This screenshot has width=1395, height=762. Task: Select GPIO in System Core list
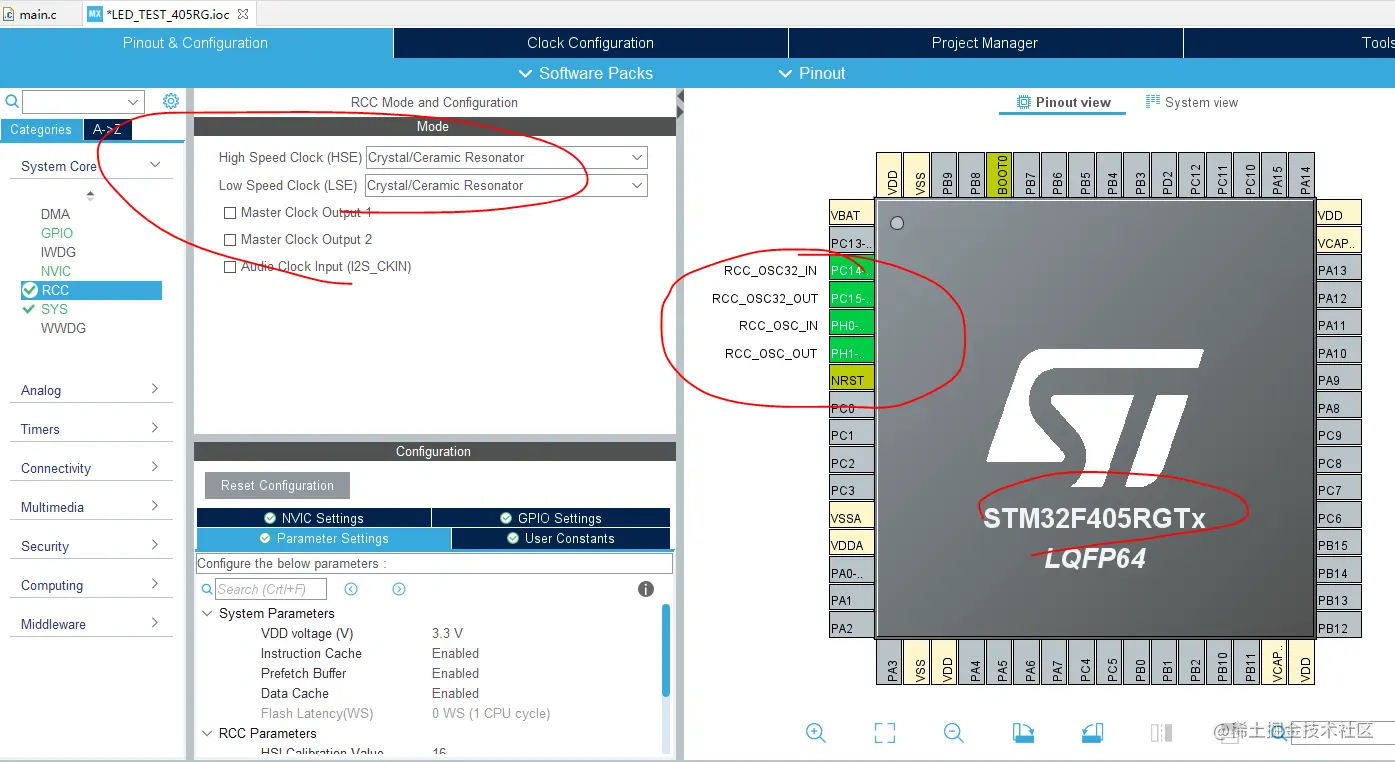tap(57, 233)
